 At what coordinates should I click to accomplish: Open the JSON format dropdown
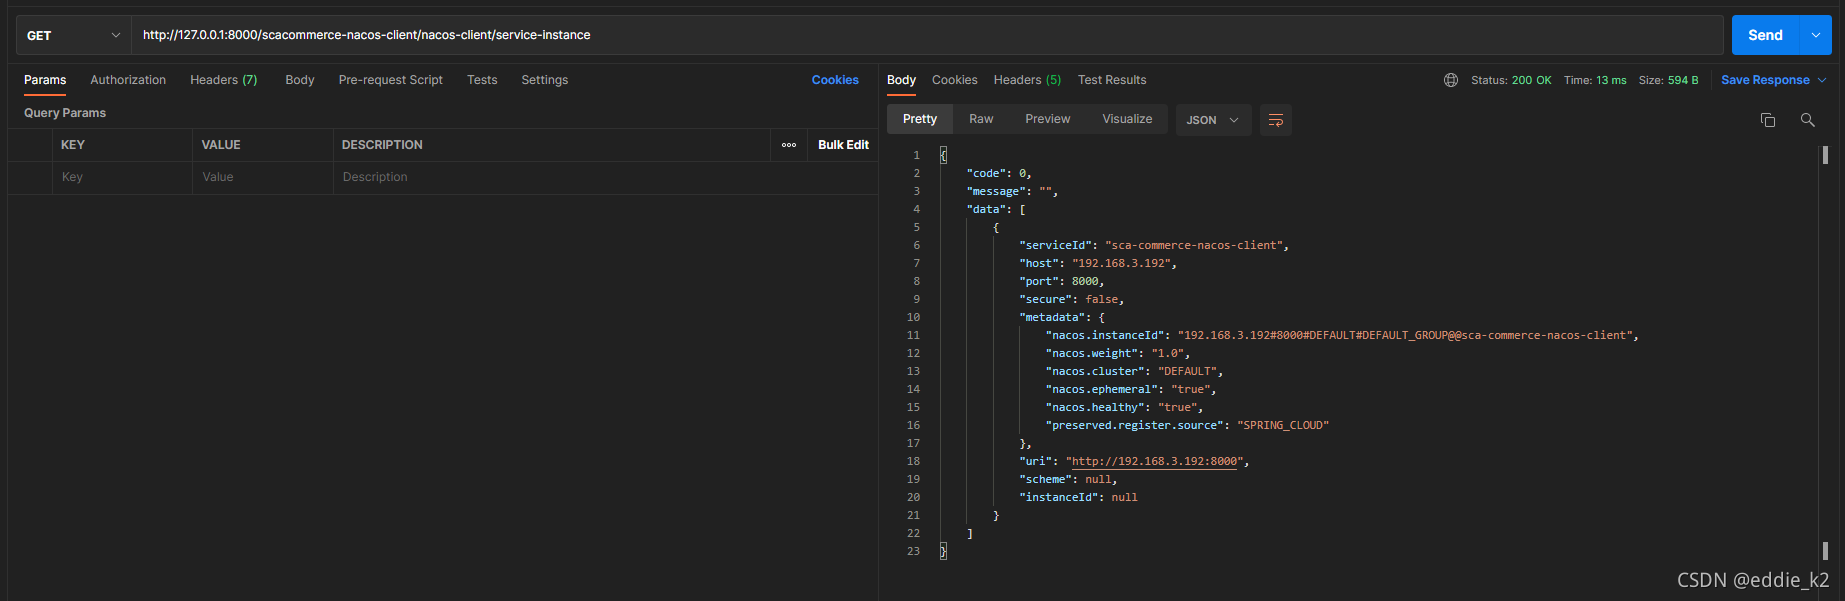point(1213,120)
